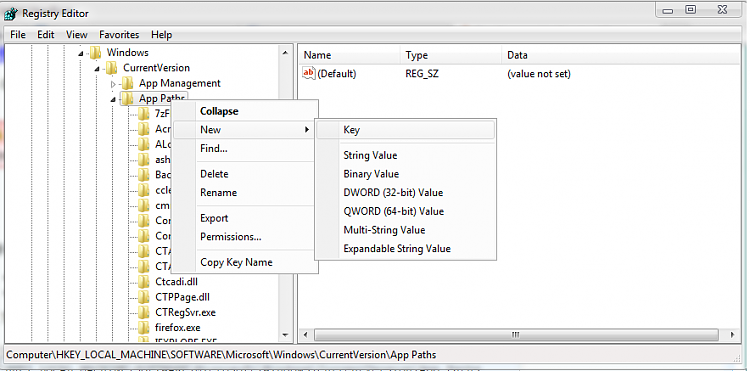Screen dimensions: 750x371
Task: Click the folder icon beside ash key
Action: click(x=143, y=160)
